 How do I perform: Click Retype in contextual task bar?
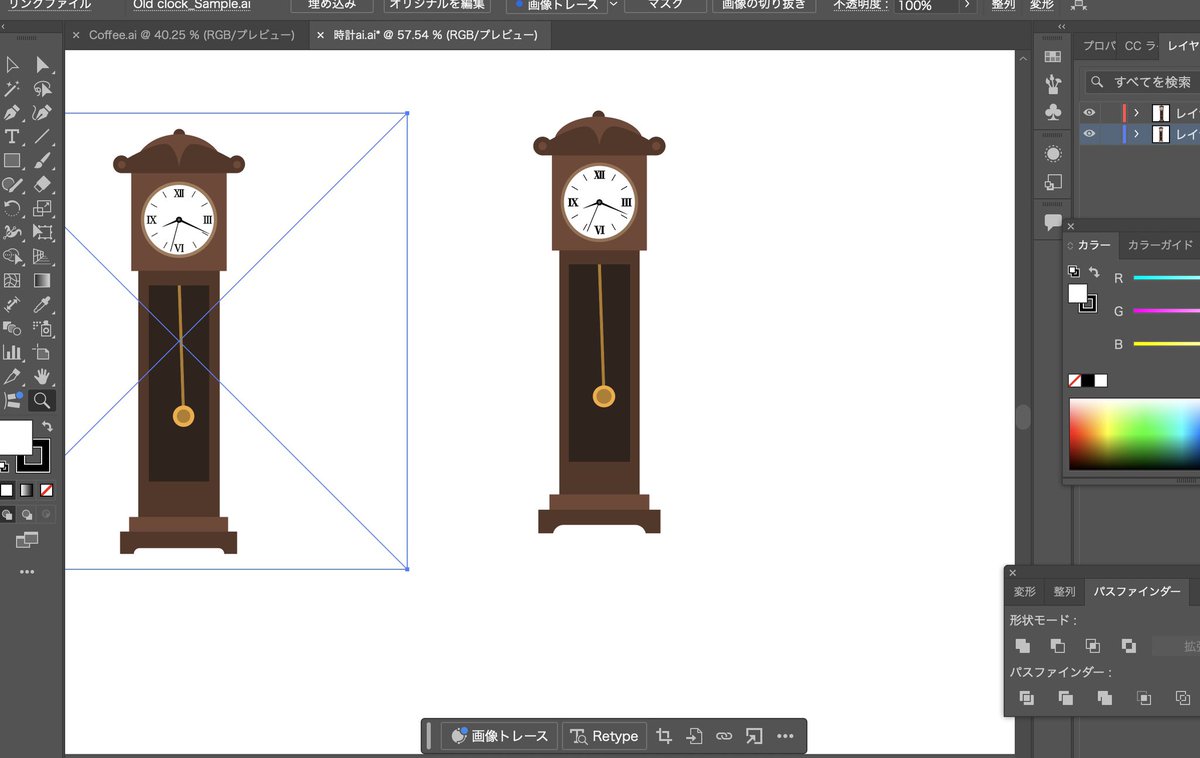[x=605, y=736]
